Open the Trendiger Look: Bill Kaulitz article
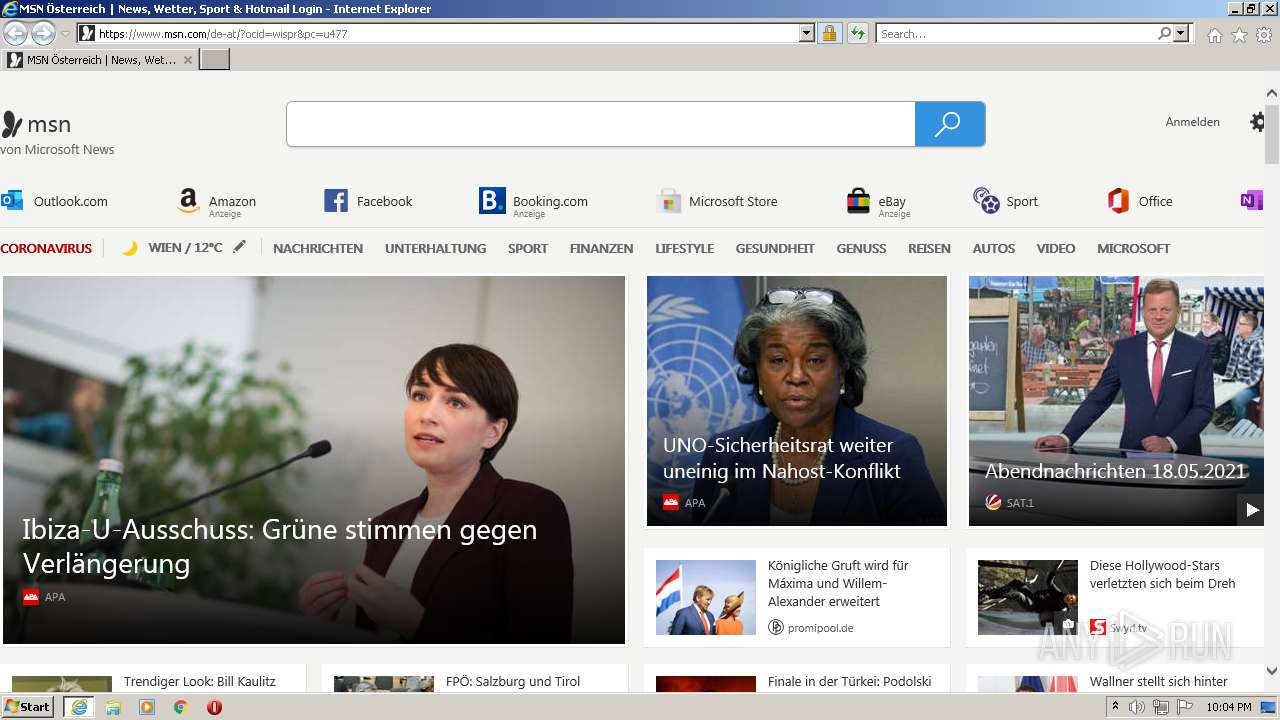The height and width of the screenshot is (720, 1280). click(152, 680)
